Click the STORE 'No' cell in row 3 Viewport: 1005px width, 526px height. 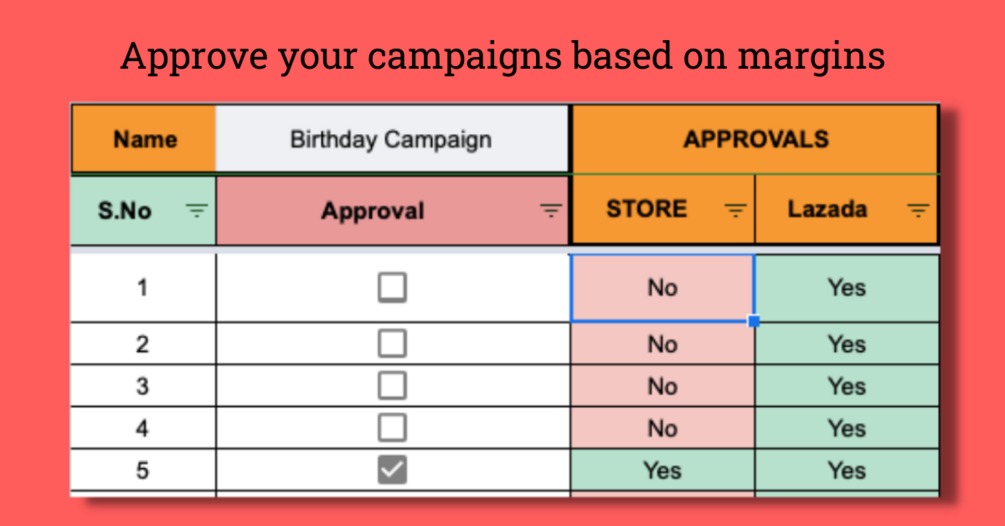(x=662, y=386)
